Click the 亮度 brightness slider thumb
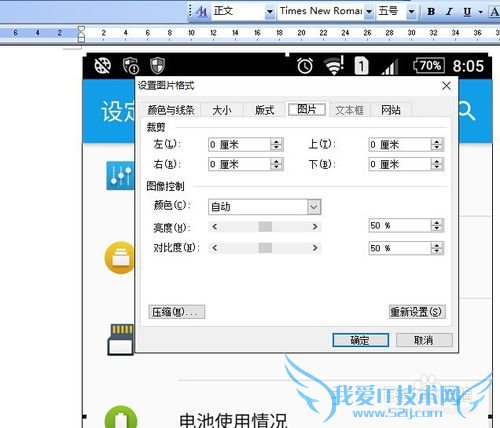 pyautogui.click(x=265, y=227)
